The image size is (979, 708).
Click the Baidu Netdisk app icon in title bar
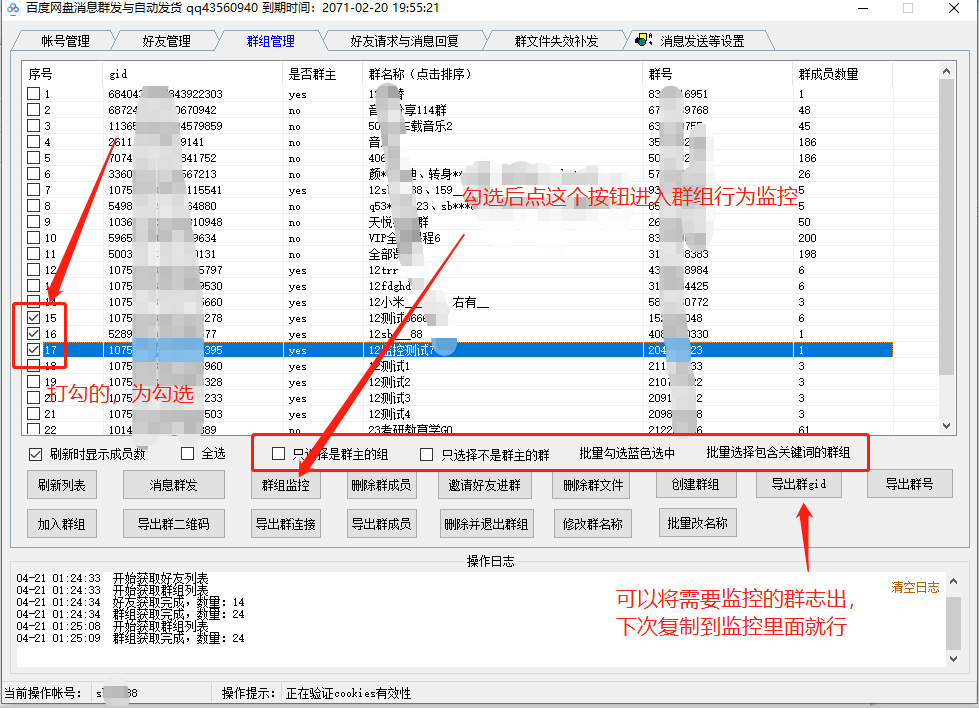pos(12,10)
